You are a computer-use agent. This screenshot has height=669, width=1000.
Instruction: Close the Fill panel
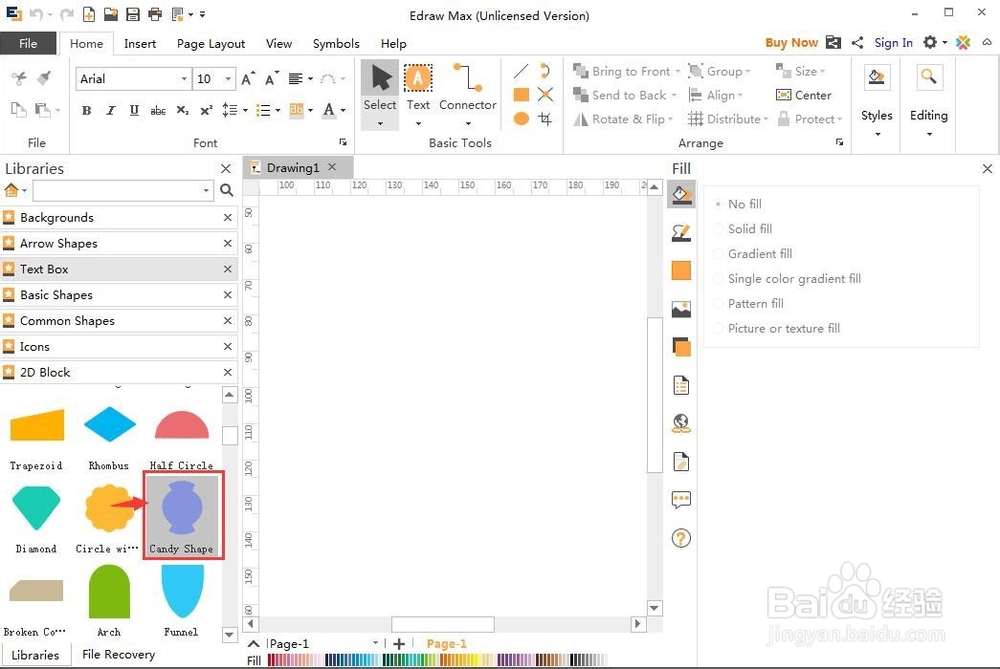click(987, 168)
